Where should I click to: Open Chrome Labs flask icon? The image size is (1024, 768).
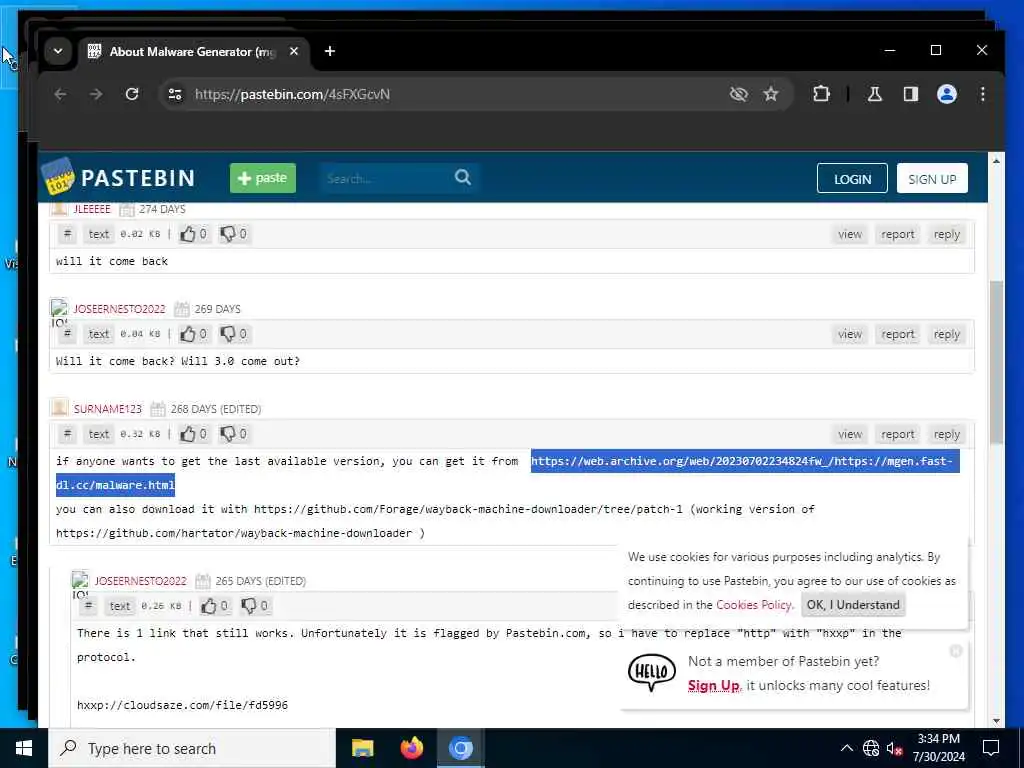[874, 94]
